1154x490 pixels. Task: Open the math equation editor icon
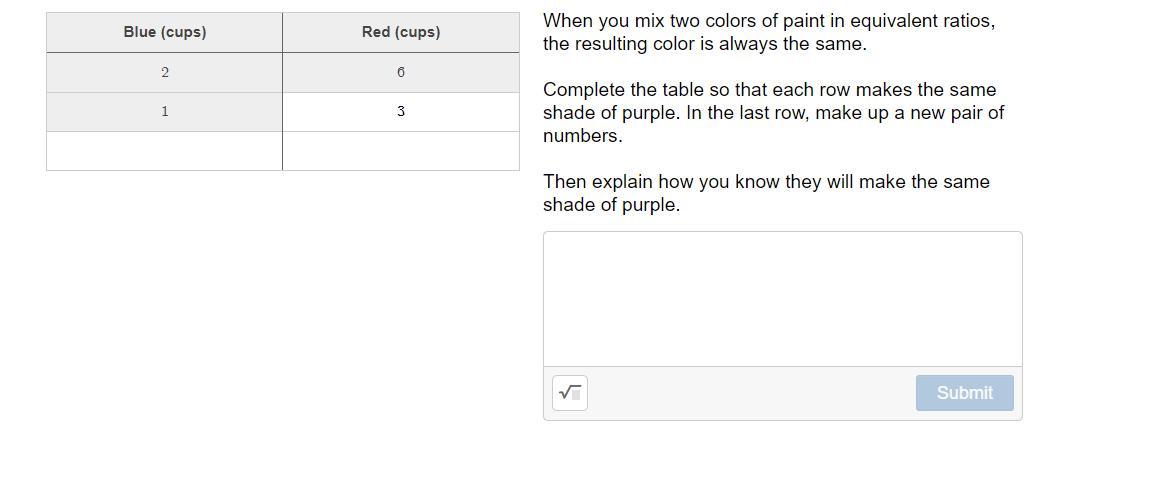pyautogui.click(x=569, y=392)
